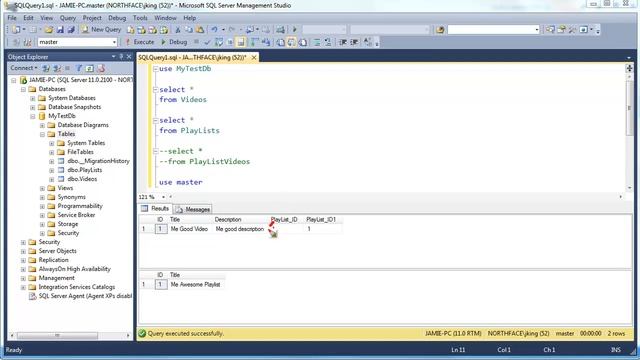Click the Disconnect icon in Object Explorer

coord(57,68)
